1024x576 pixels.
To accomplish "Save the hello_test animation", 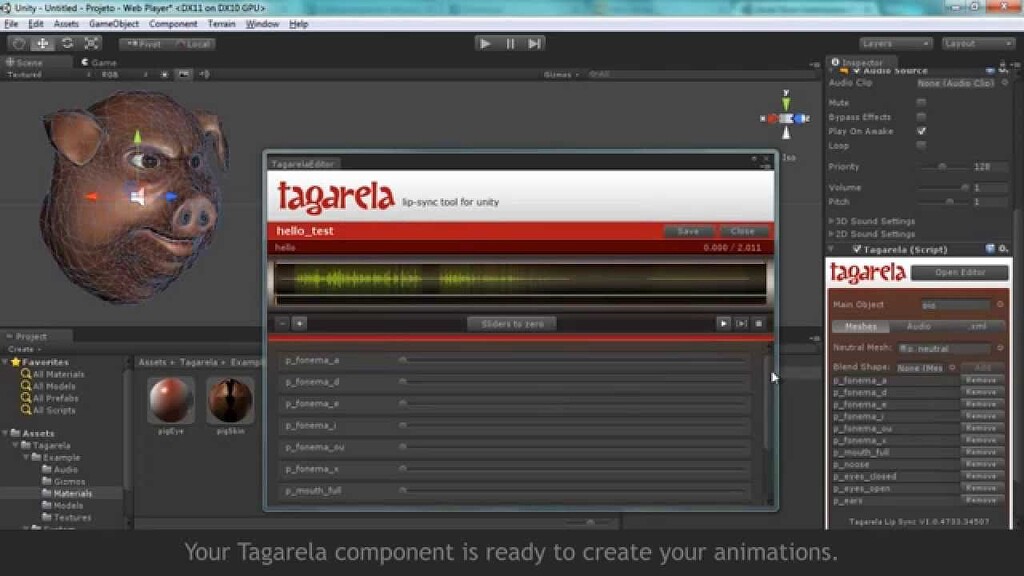I will [687, 230].
